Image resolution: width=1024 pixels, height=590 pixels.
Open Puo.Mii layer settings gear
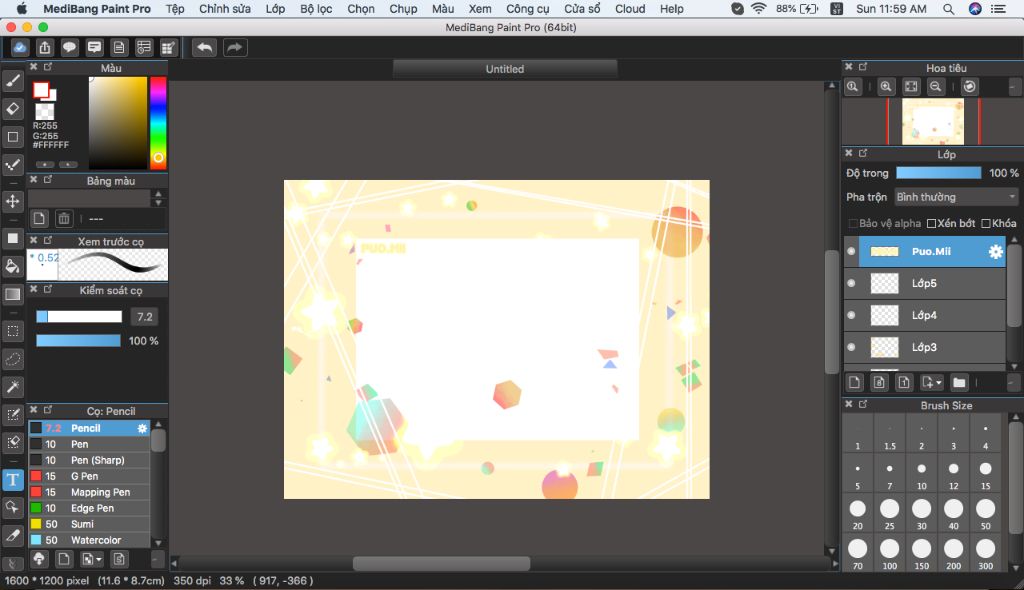coord(995,252)
